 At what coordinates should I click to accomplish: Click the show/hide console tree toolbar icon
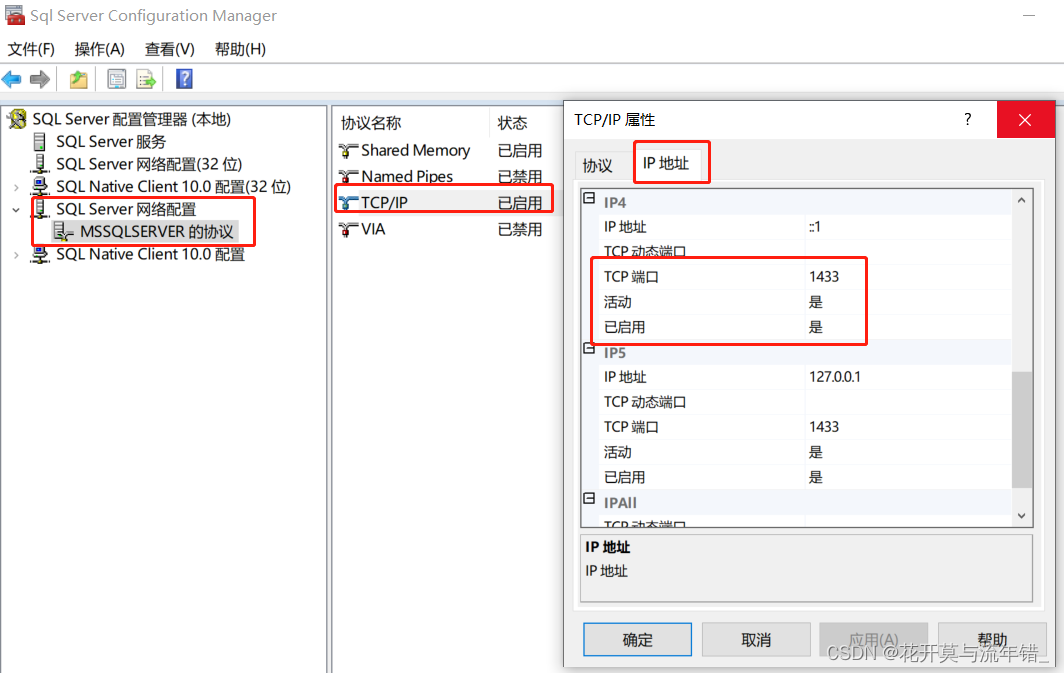(x=117, y=79)
